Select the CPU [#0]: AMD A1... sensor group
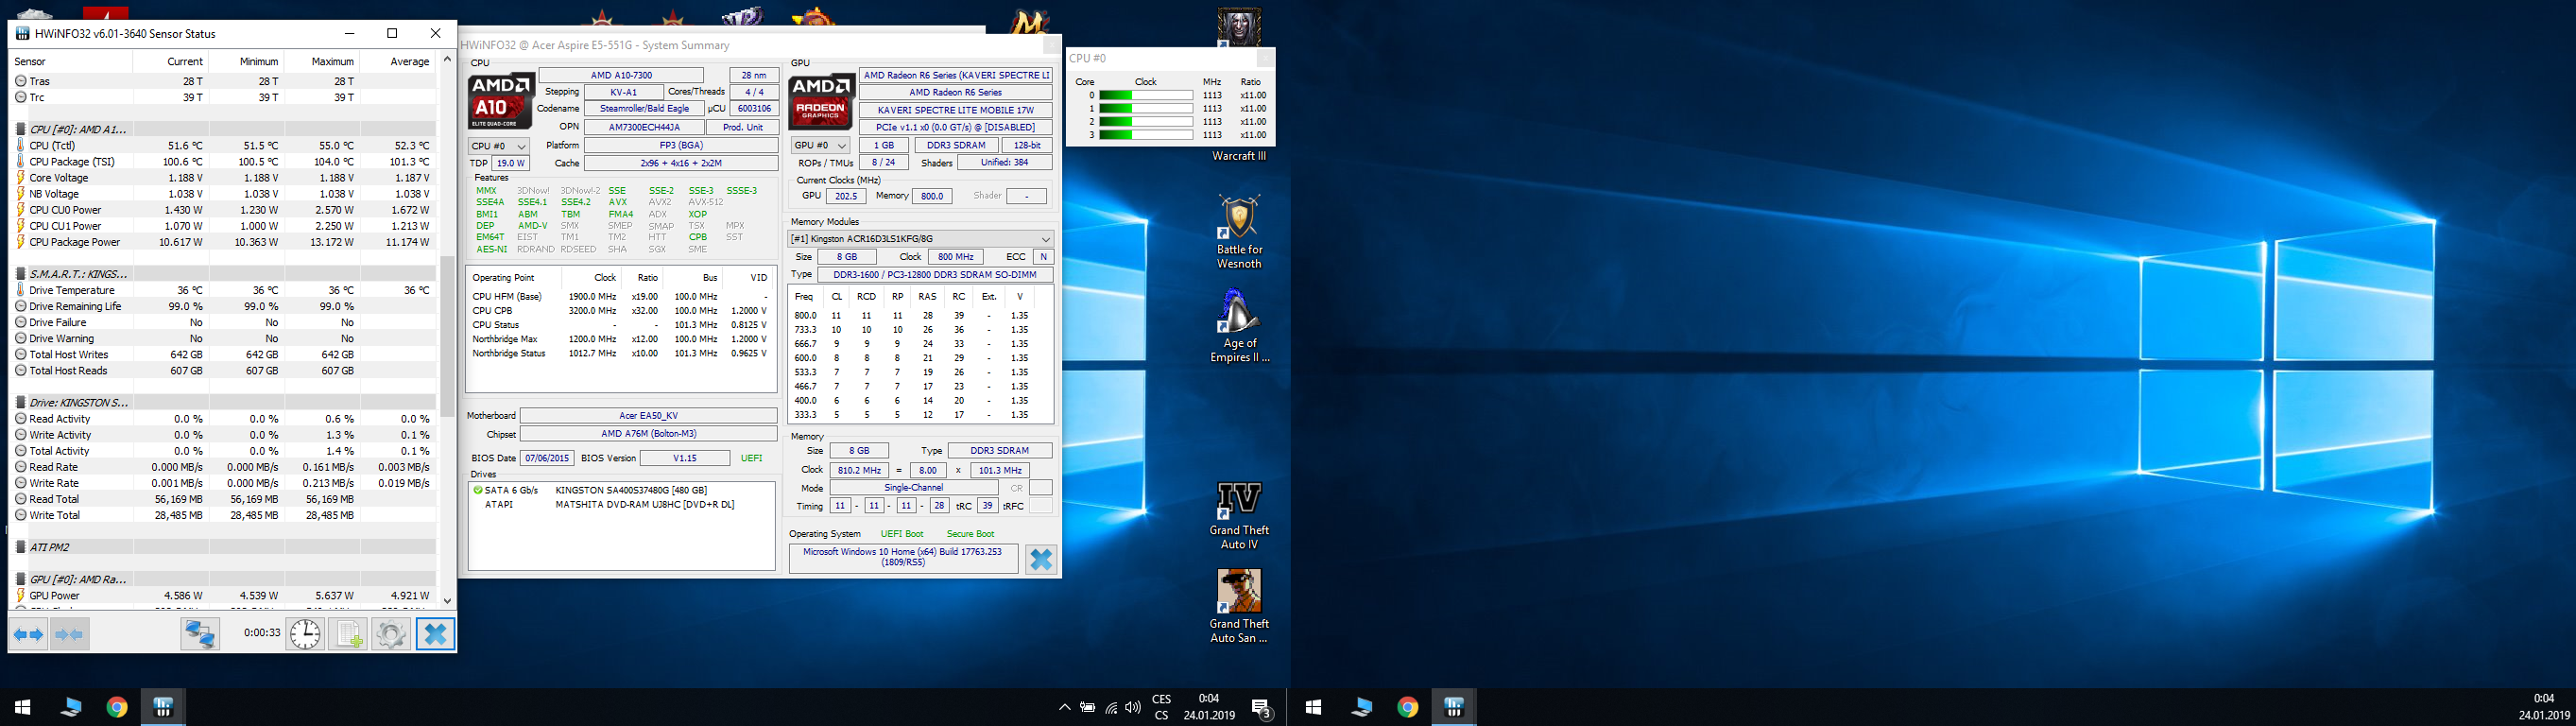The image size is (2576, 726). 78,129
